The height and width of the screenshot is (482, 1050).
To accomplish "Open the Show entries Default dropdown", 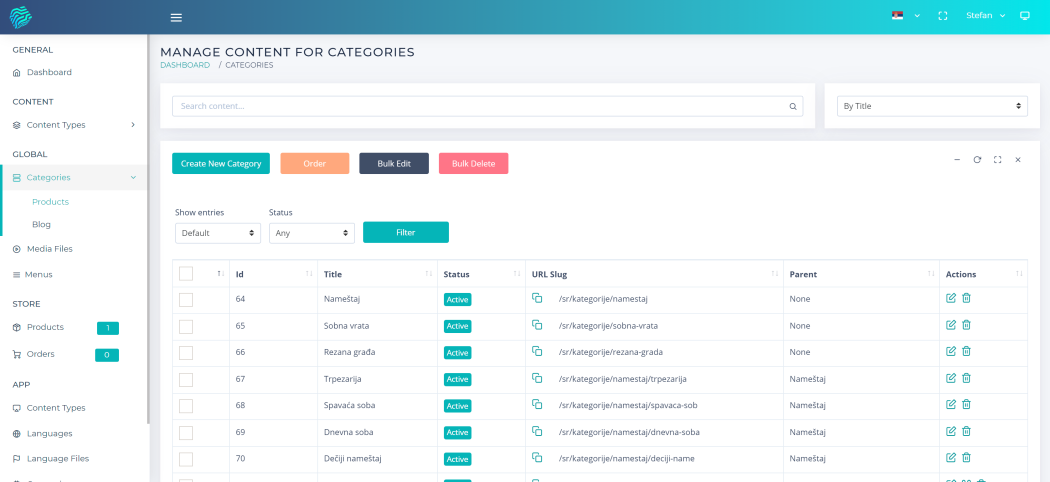I will pyautogui.click(x=217, y=233).
